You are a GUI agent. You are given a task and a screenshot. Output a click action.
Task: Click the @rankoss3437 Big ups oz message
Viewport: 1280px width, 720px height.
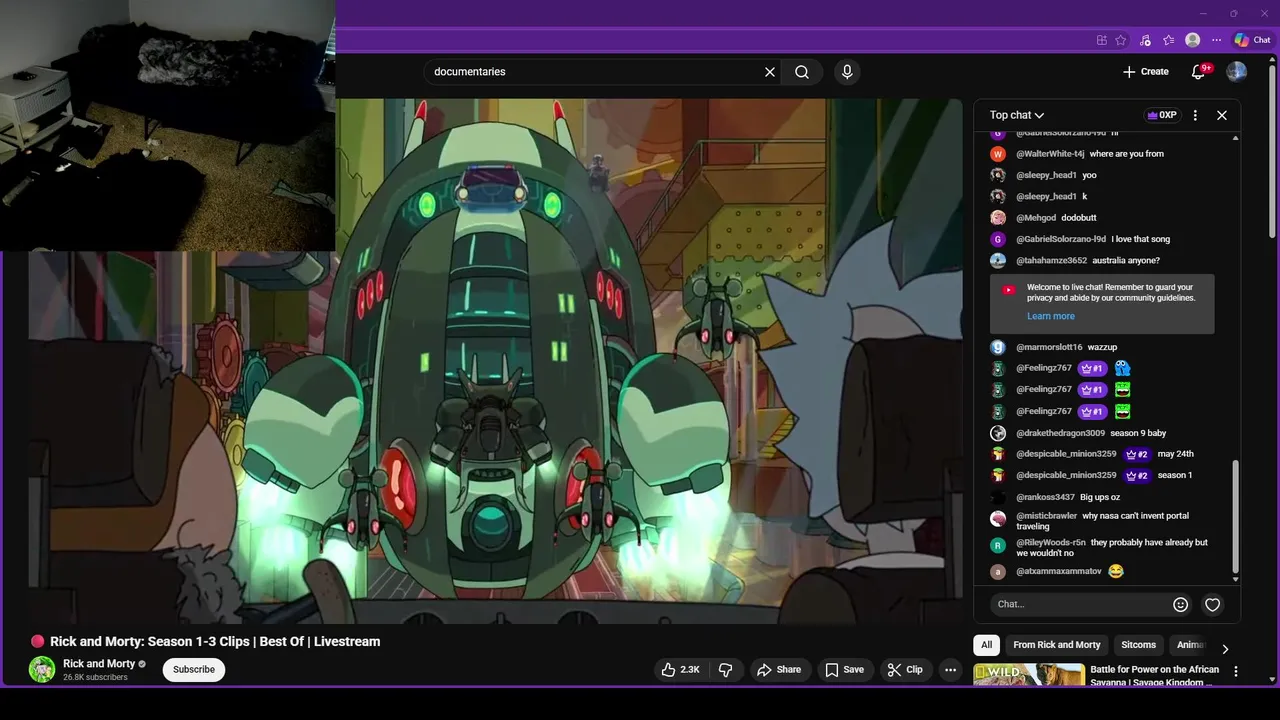pyautogui.click(x=1100, y=497)
